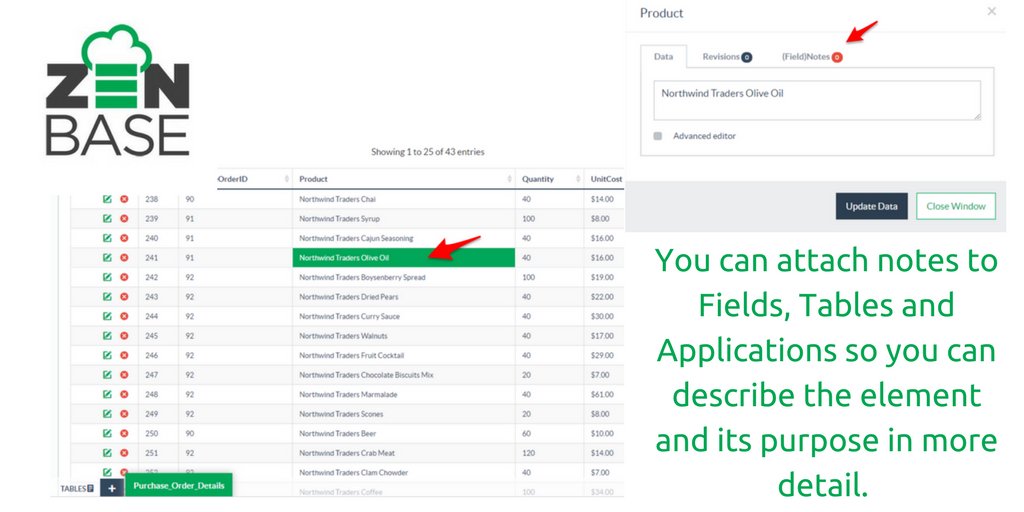The width and height of the screenshot is (1024, 512).
Task: Delete row 238 with red icon
Action: [124, 199]
